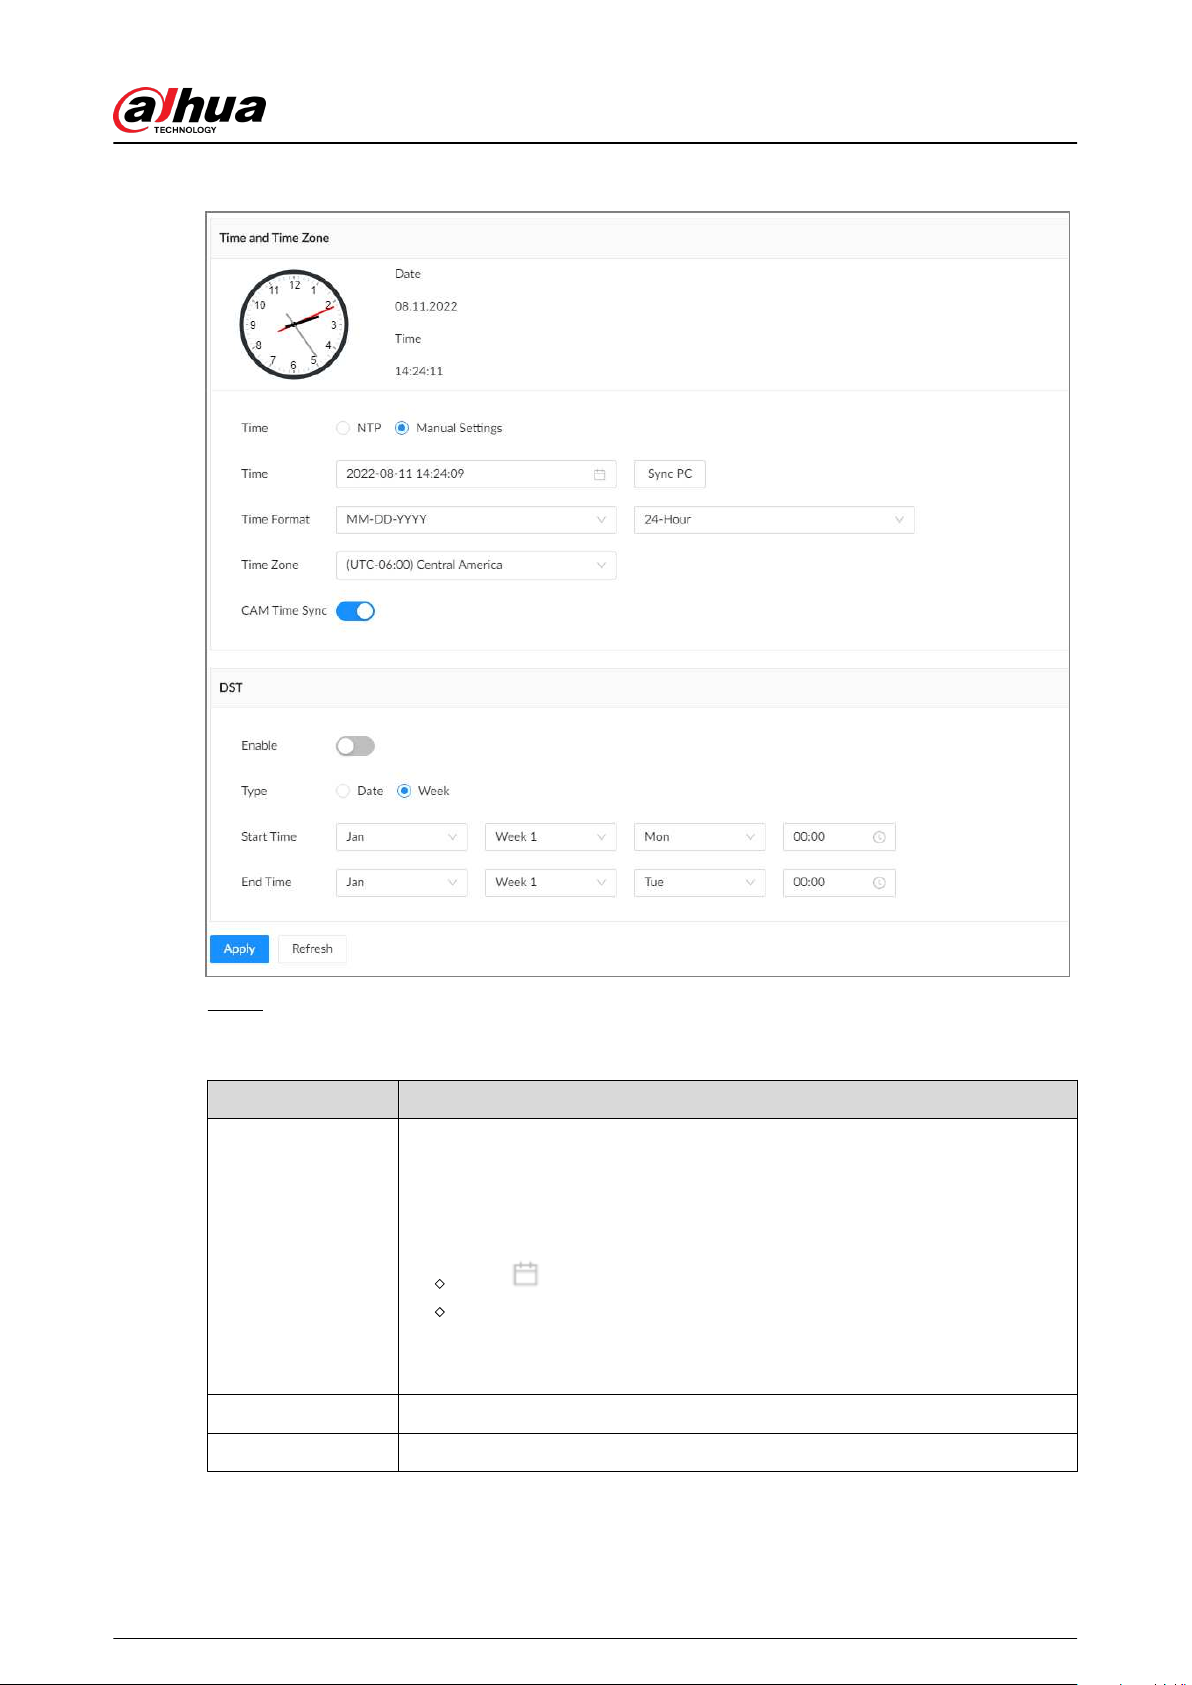The image size is (1192, 1685).
Task: Click the Start Time label
Action: coord(269,837)
